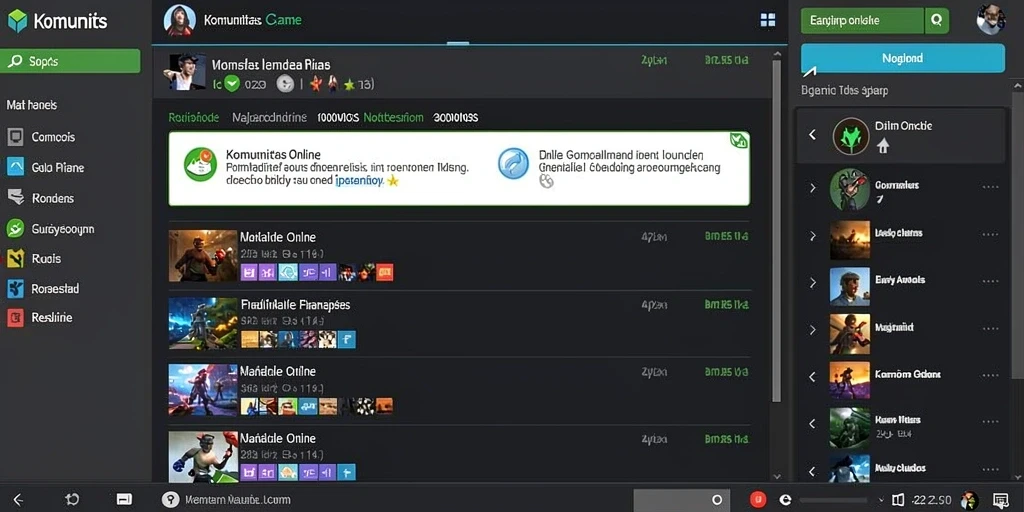Open the bottom bar notification icon
The width and height of the screenshot is (1024, 512).
click(x=1000, y=500)
